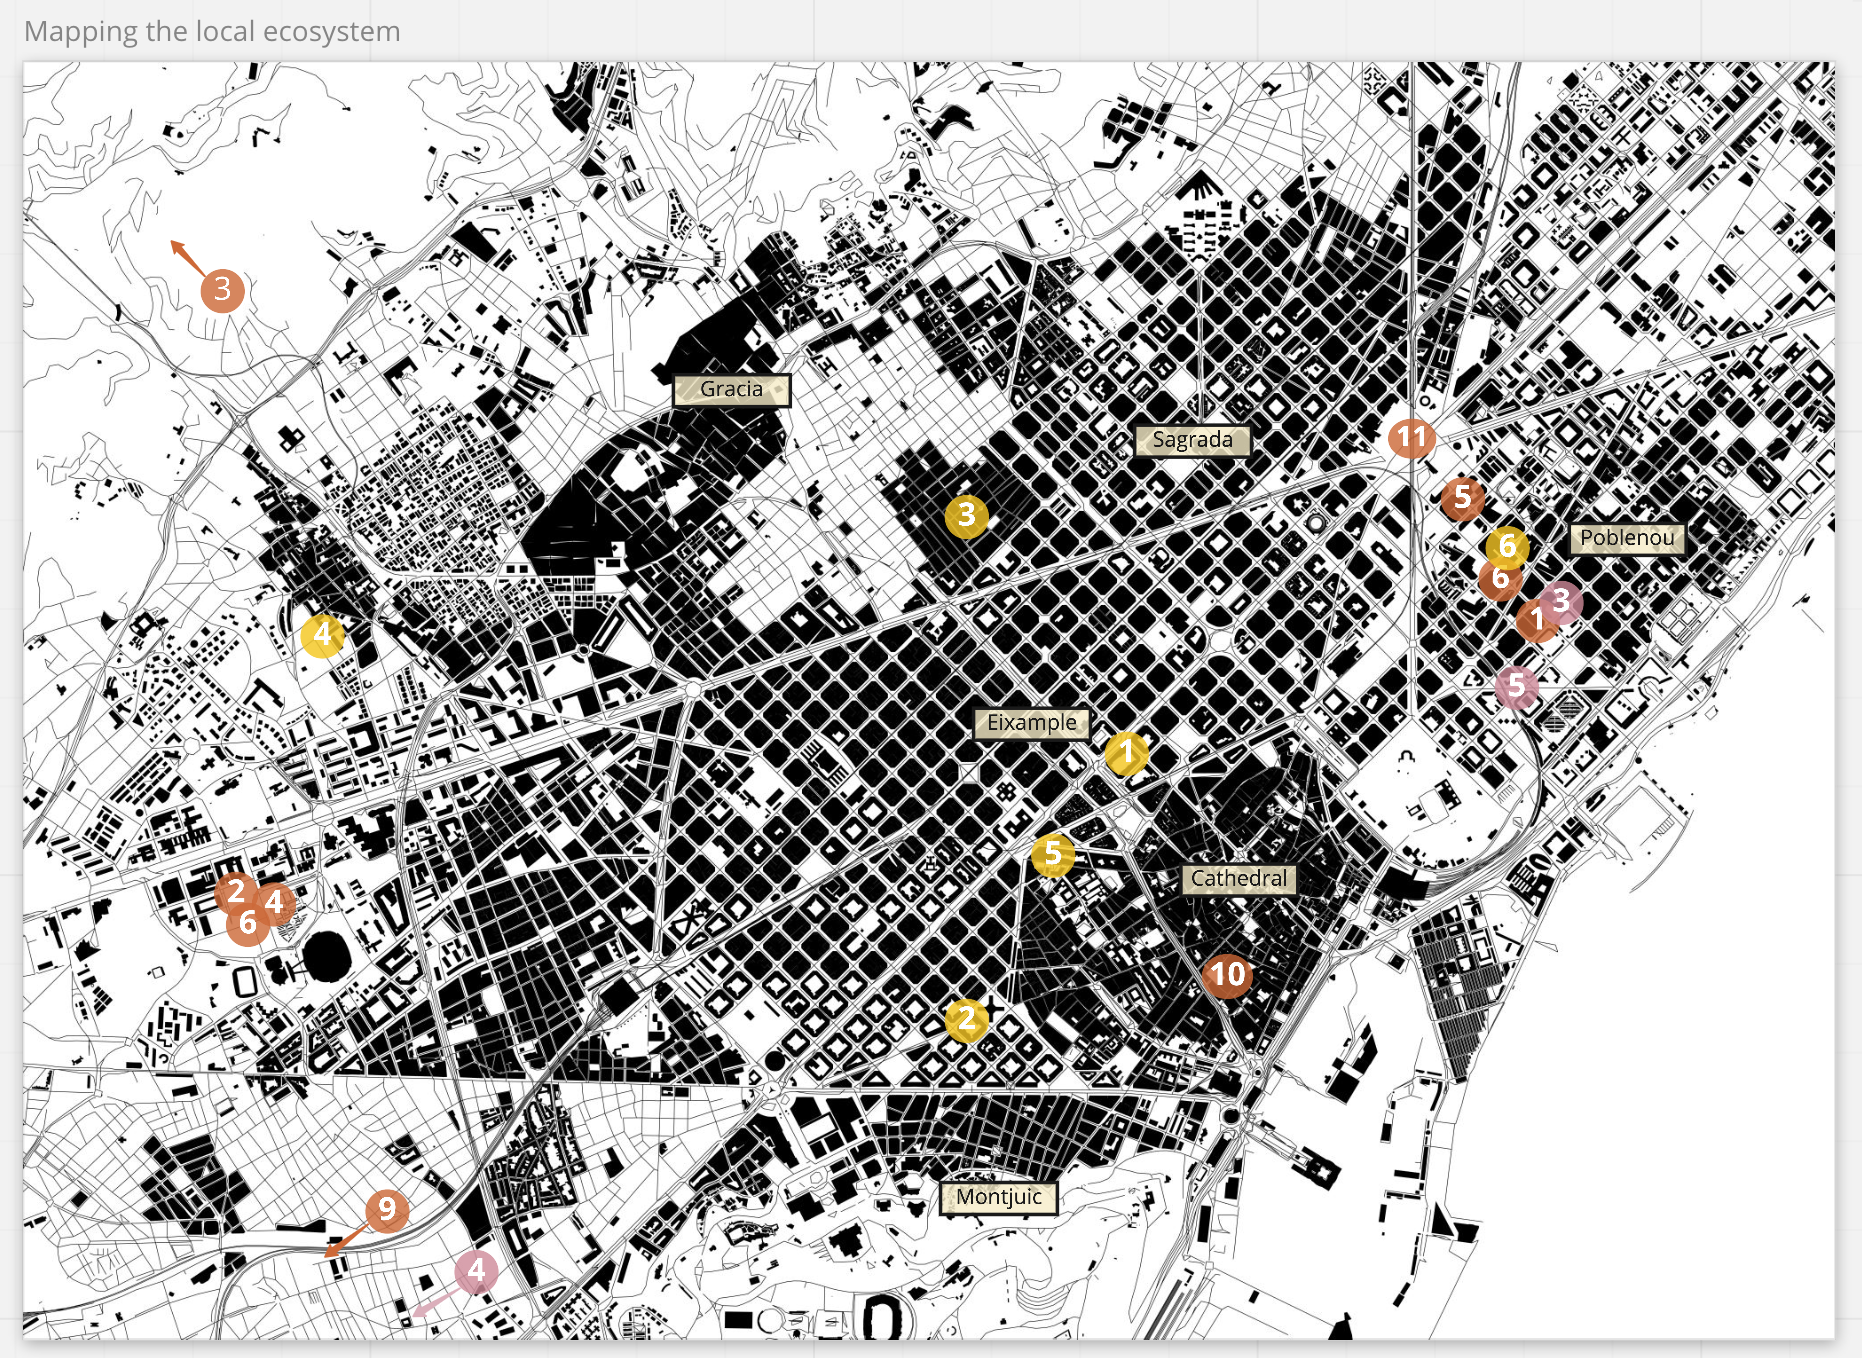
Task: Select the orange 3 marker with arrow
Action: (x=222, y=290)
